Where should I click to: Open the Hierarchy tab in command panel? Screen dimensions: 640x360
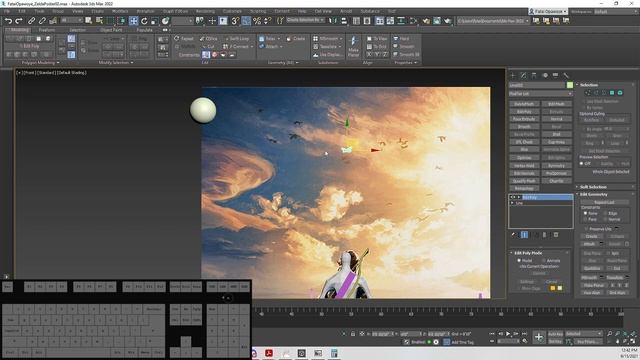click(534, 76)
